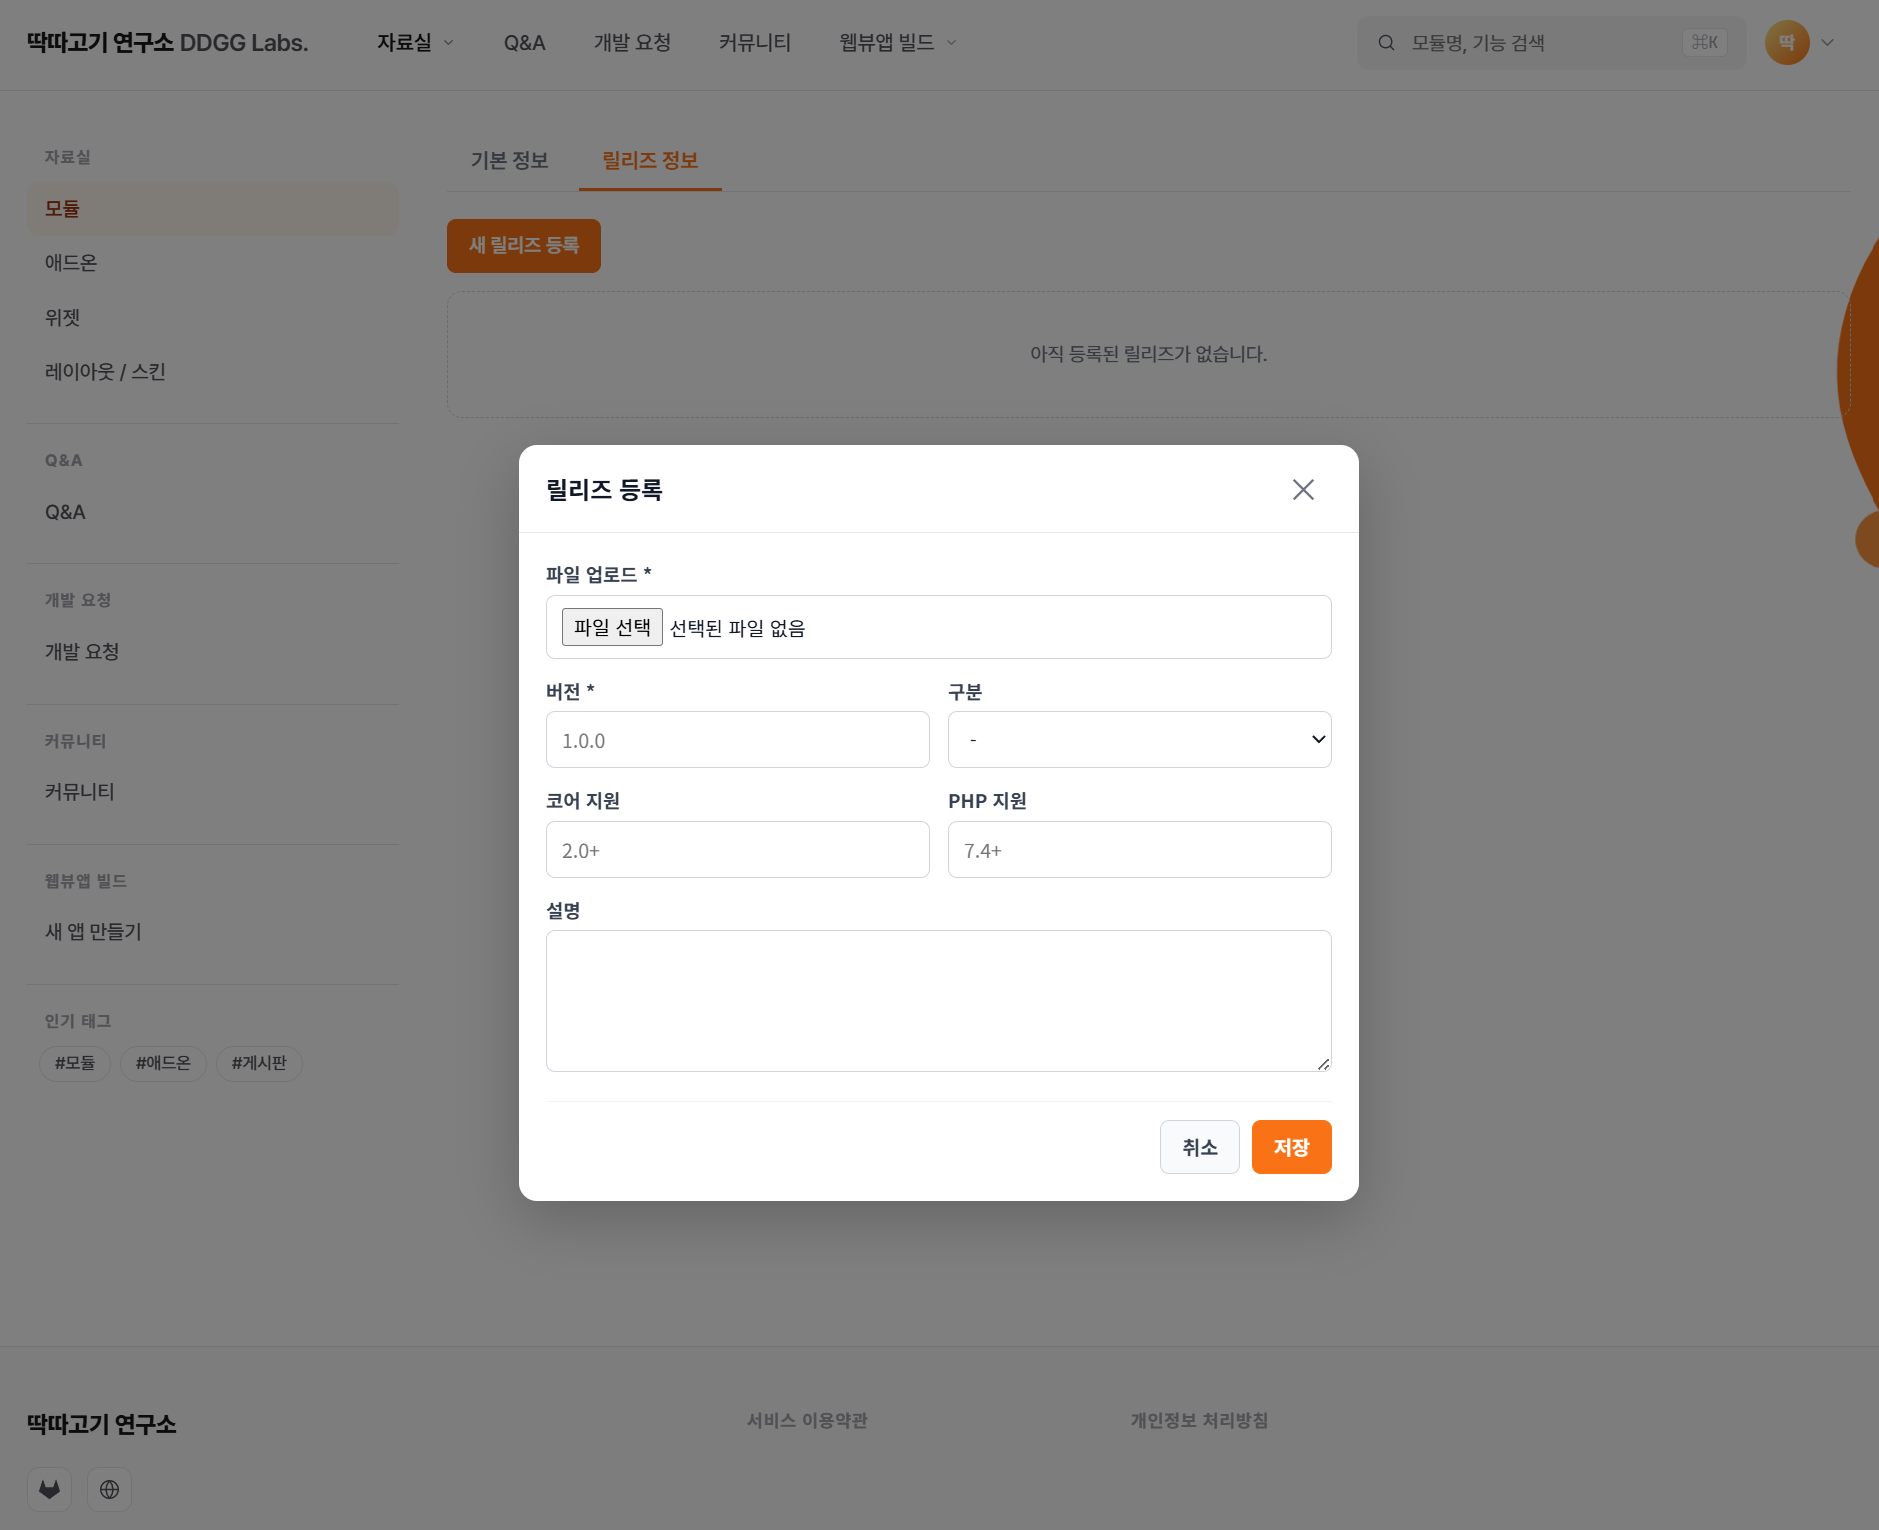Focus the 코어 지원 input field
This screenshot has width=1879, height=1530.
(x=738, y=850)
